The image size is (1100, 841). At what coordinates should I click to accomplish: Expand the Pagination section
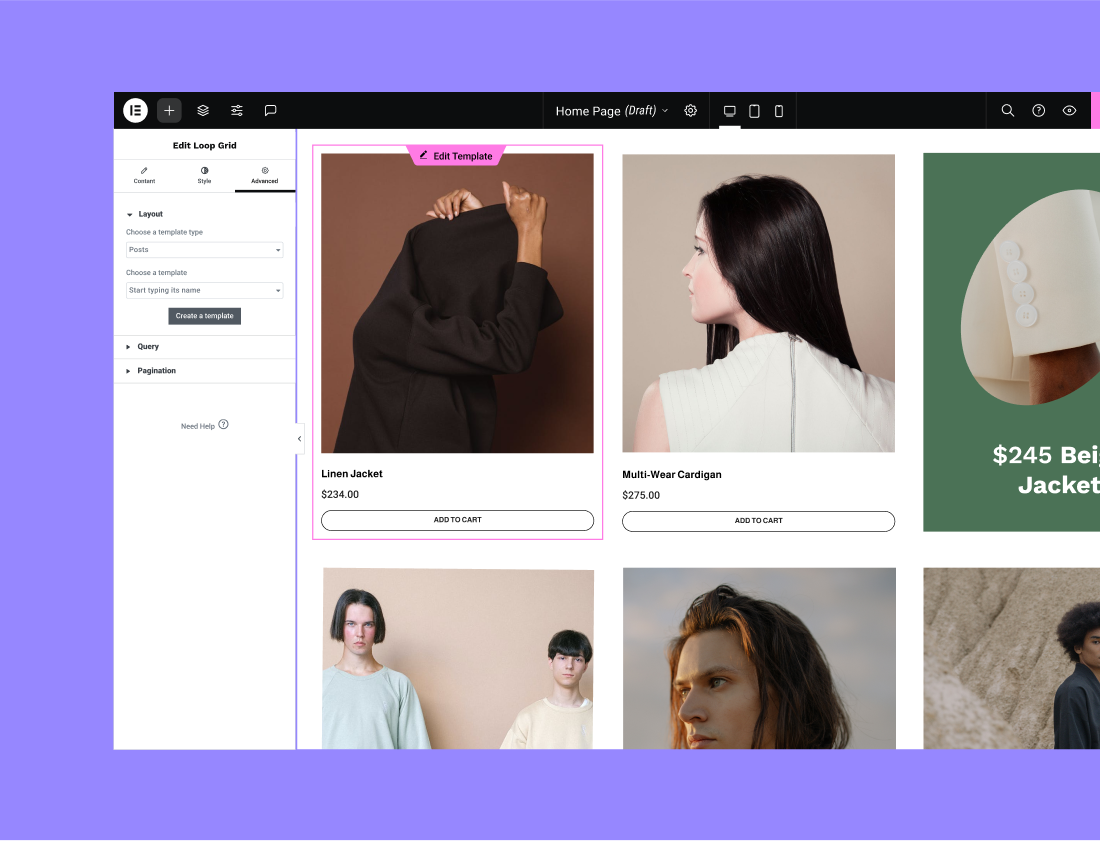156,371
